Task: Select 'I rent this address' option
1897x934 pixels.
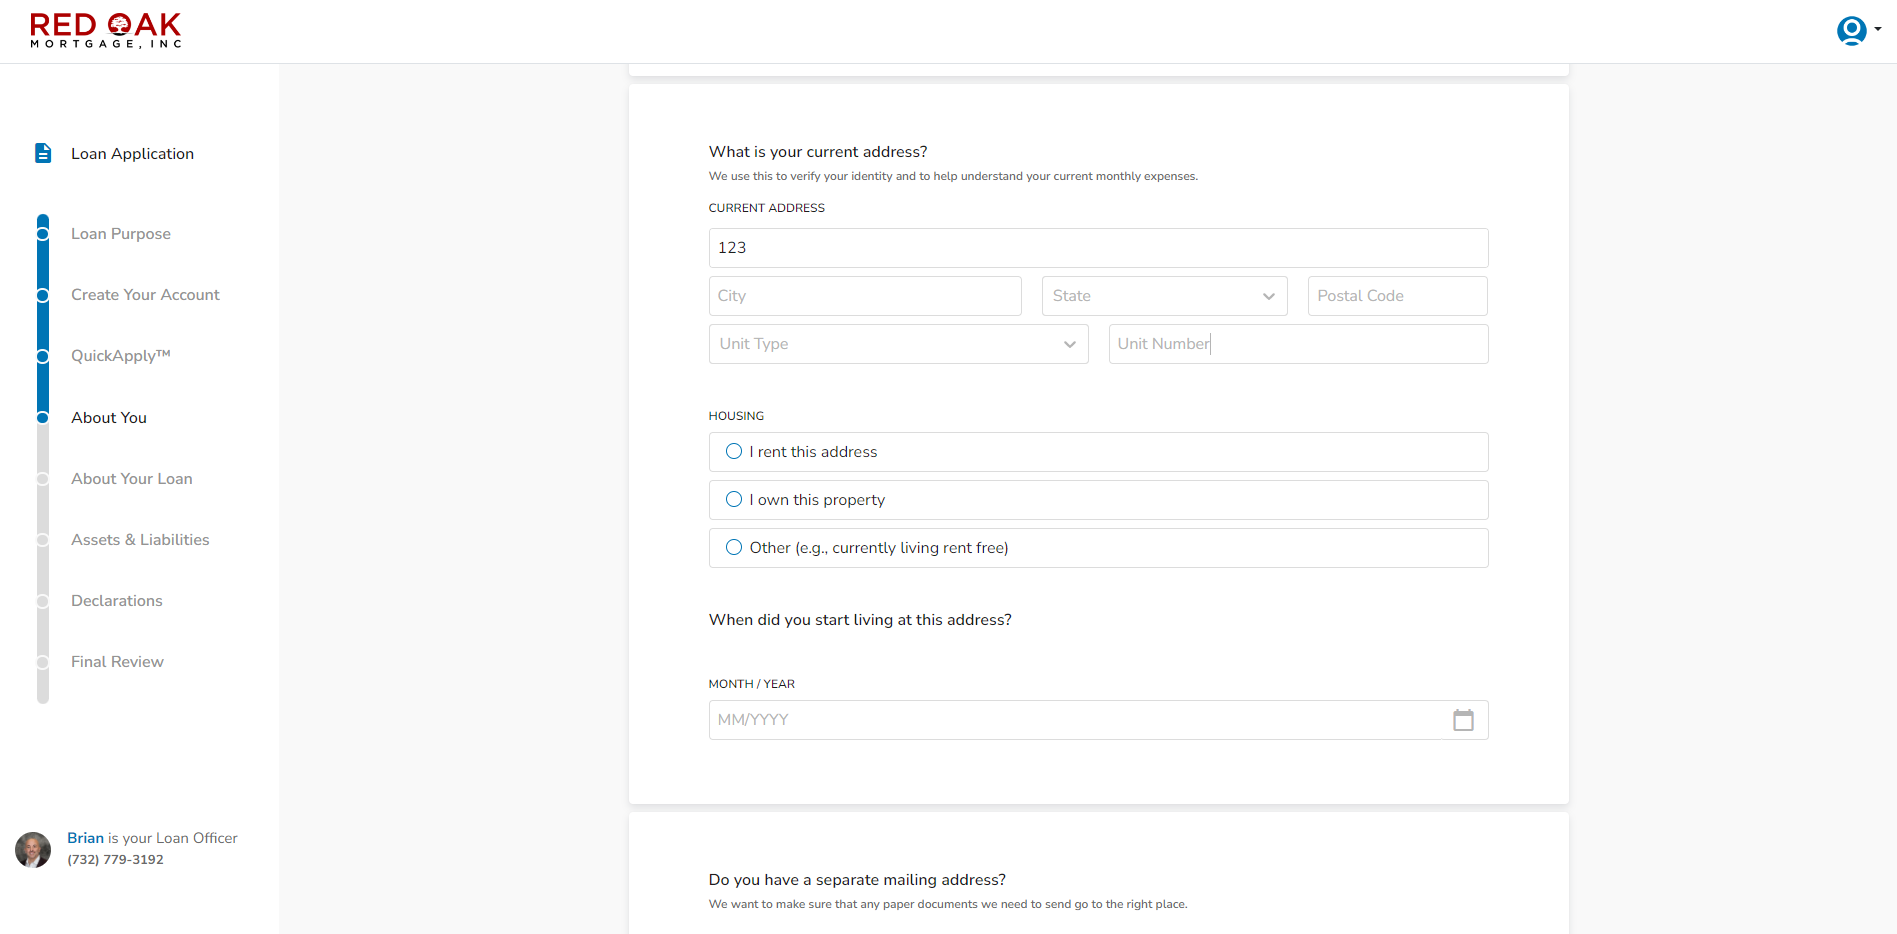Action: 1098,452
